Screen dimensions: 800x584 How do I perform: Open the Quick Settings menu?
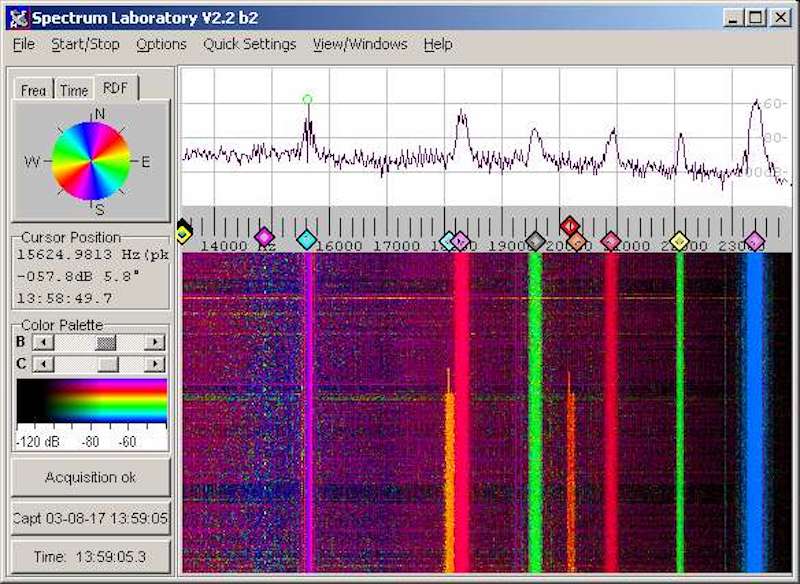249,44
